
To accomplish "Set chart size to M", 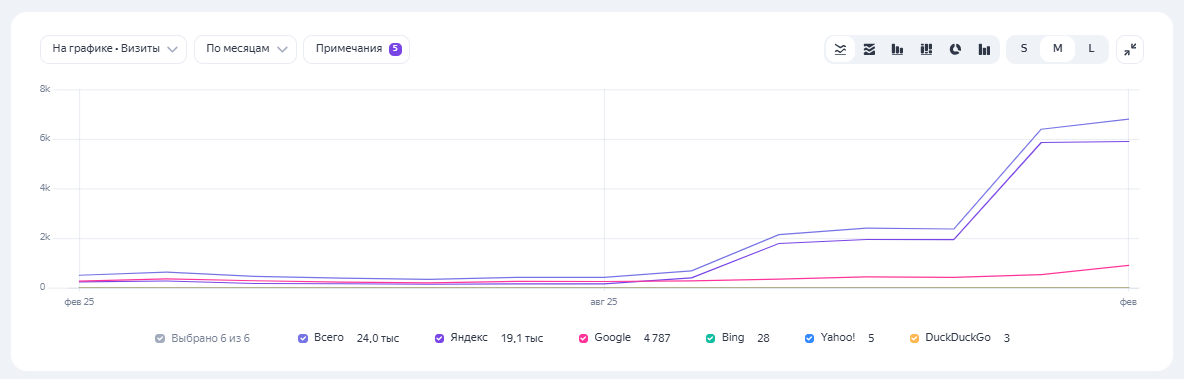I will pos(1058,48).
